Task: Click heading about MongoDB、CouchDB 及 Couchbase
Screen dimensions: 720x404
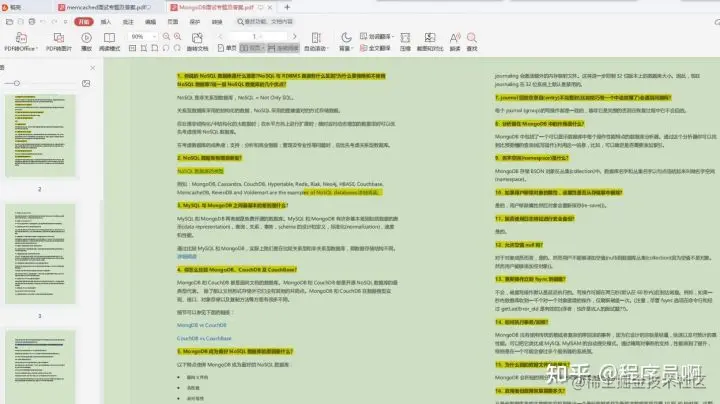Action: [x=237, y=269]
